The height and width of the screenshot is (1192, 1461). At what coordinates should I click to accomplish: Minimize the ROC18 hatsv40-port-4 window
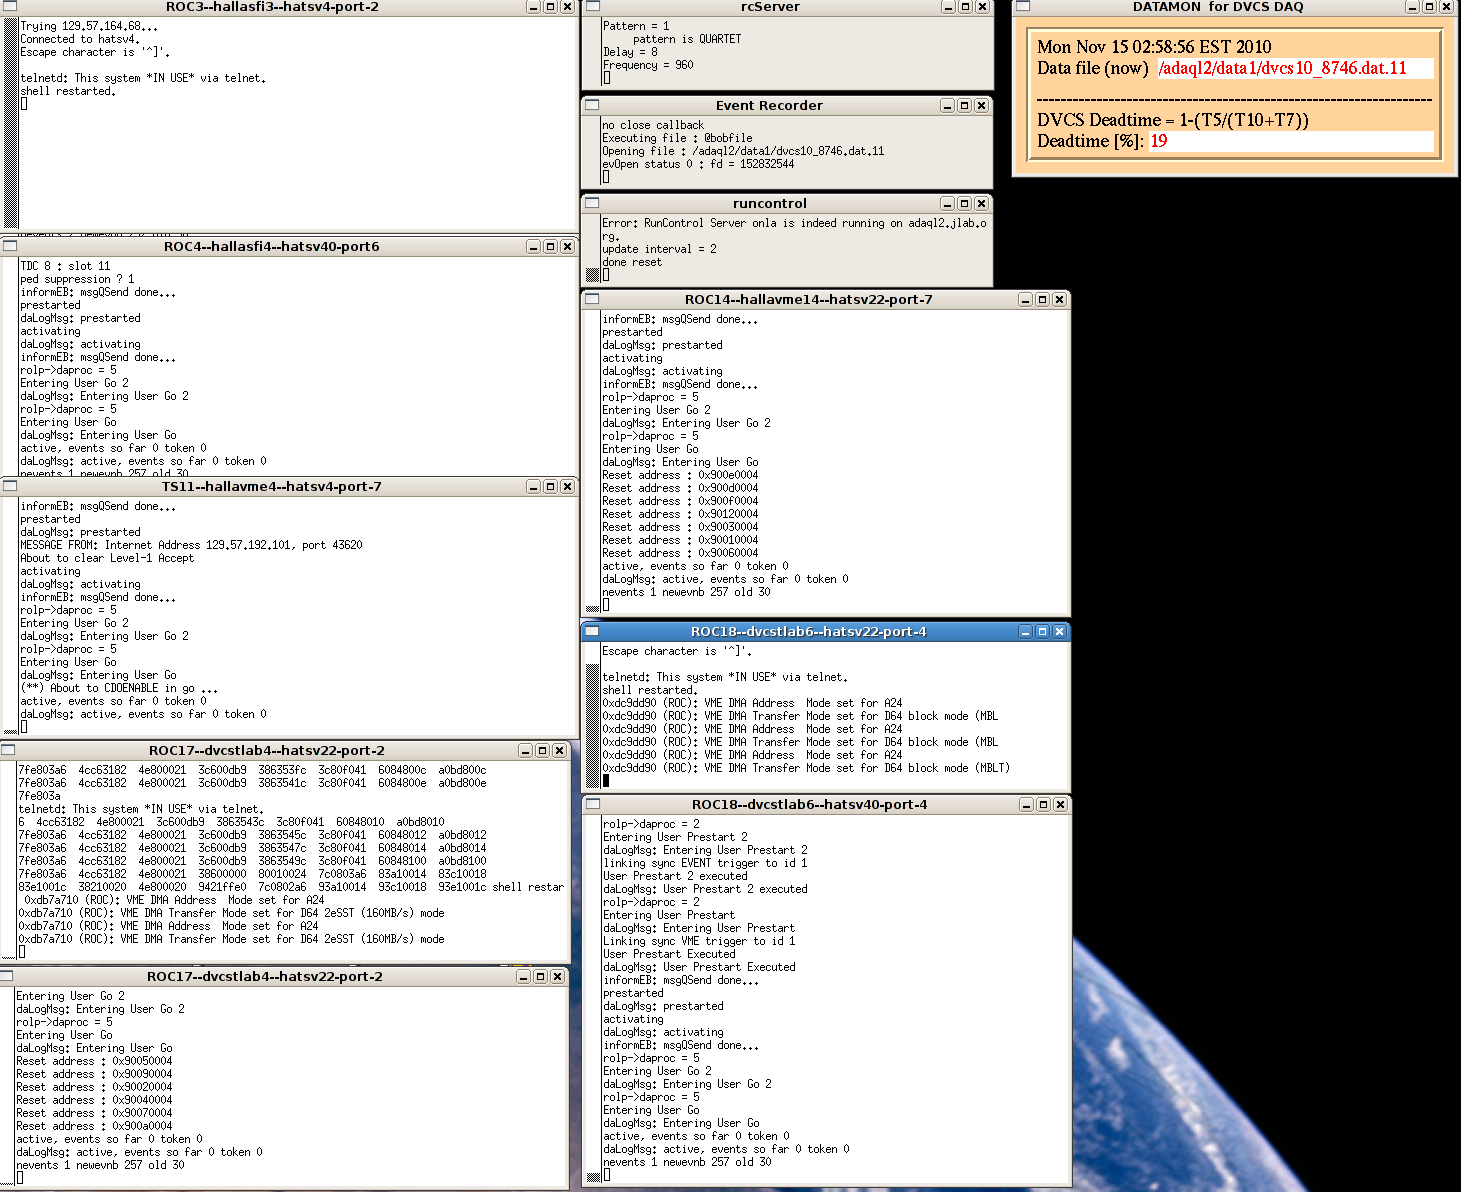point(1026,804)
